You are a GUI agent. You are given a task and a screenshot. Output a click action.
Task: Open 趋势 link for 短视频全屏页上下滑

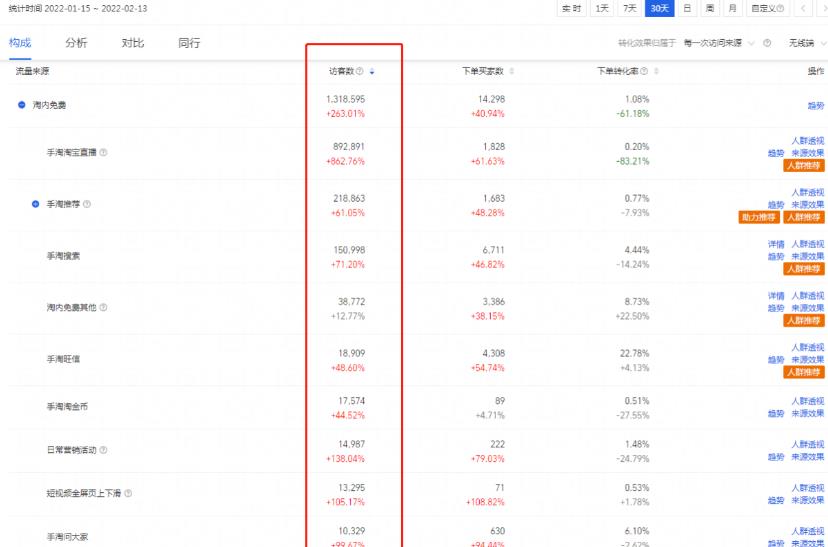pos(776,500)
